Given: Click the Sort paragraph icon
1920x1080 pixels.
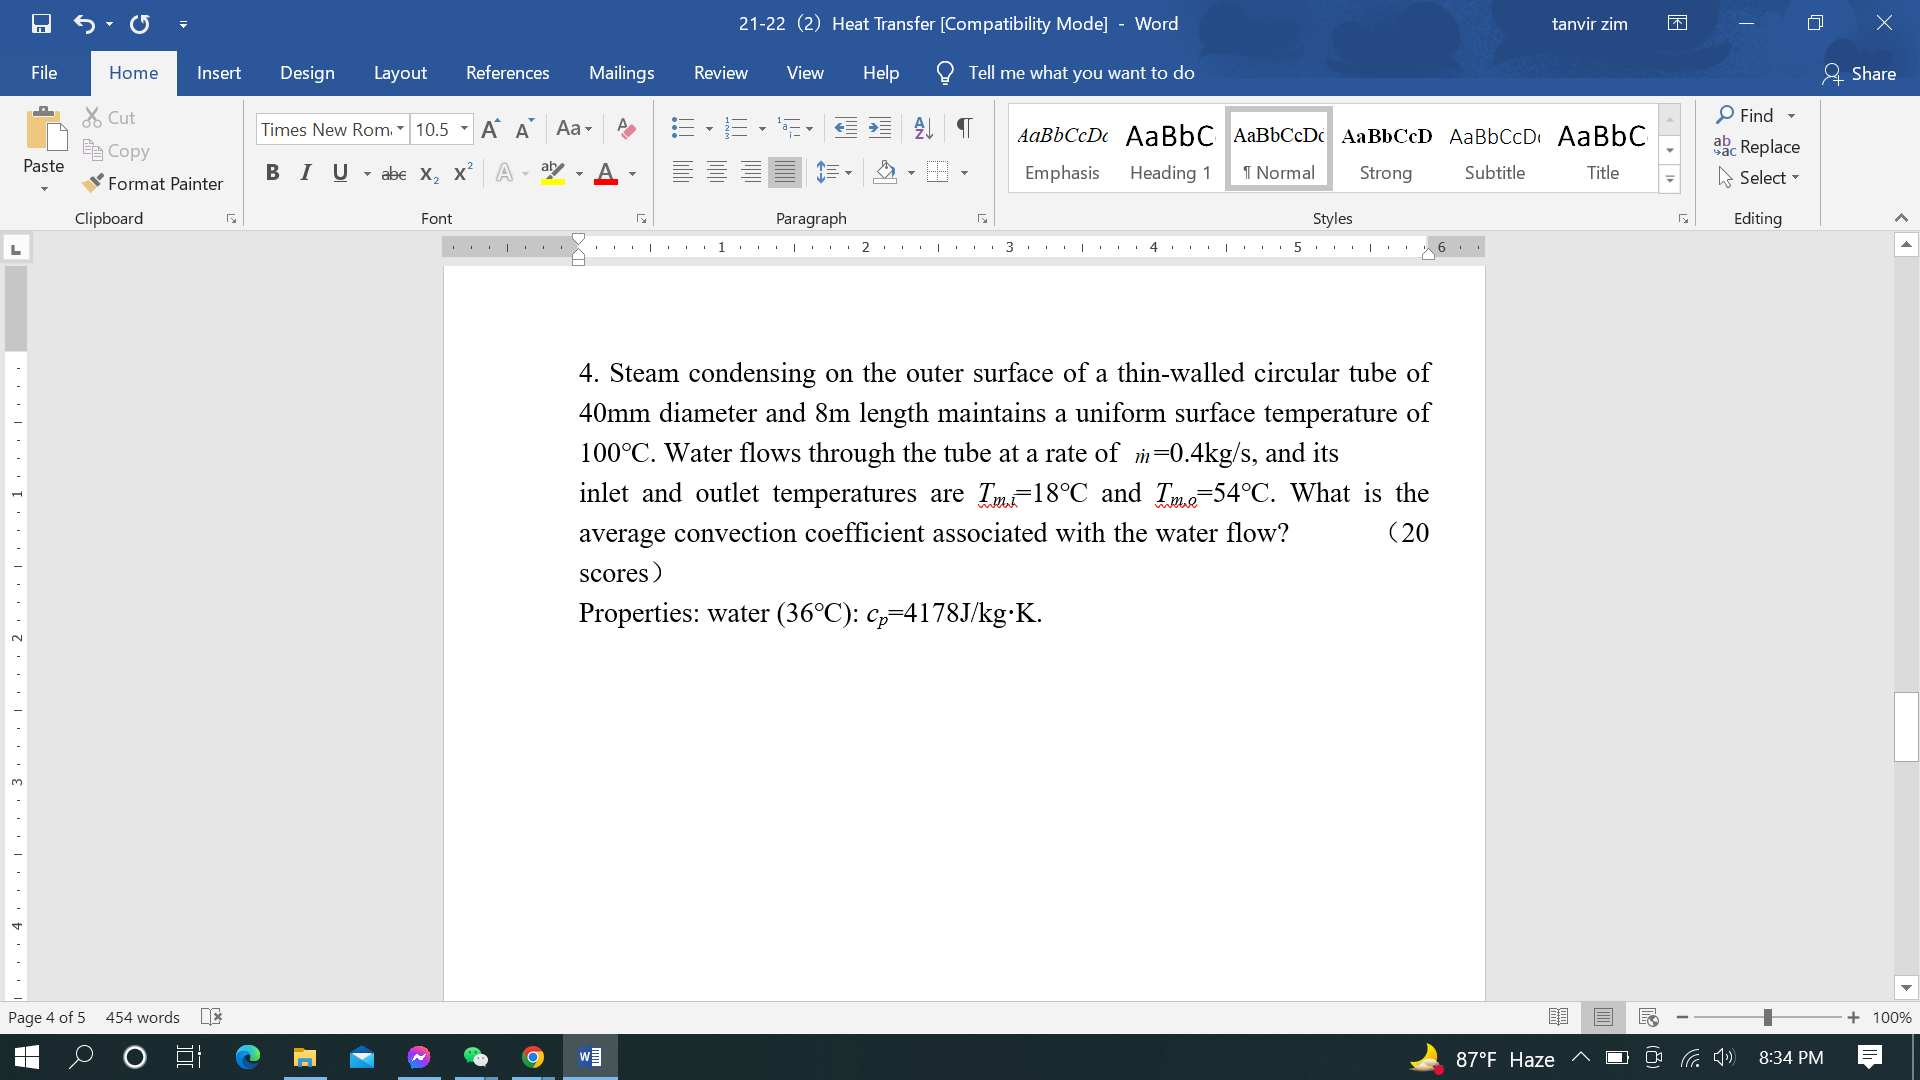Looking at the screenshot, I should tap(923, 128).
